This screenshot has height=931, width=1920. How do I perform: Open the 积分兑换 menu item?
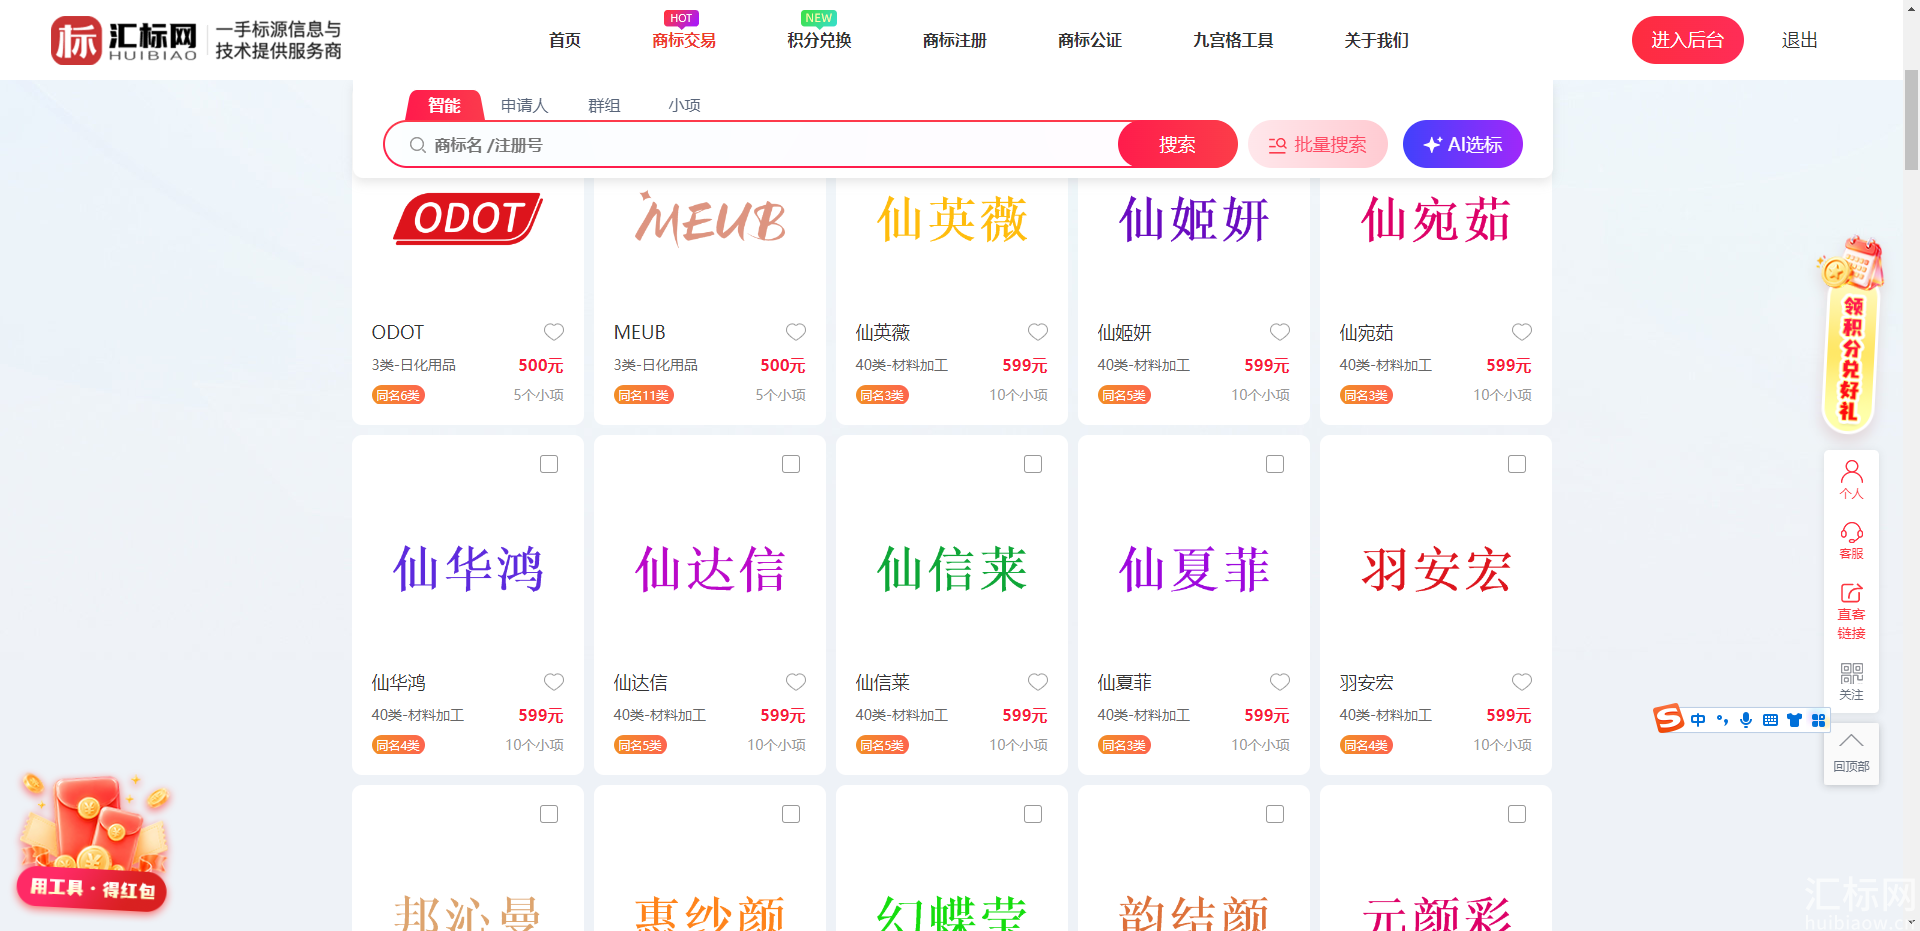click(x=819, y=40)
